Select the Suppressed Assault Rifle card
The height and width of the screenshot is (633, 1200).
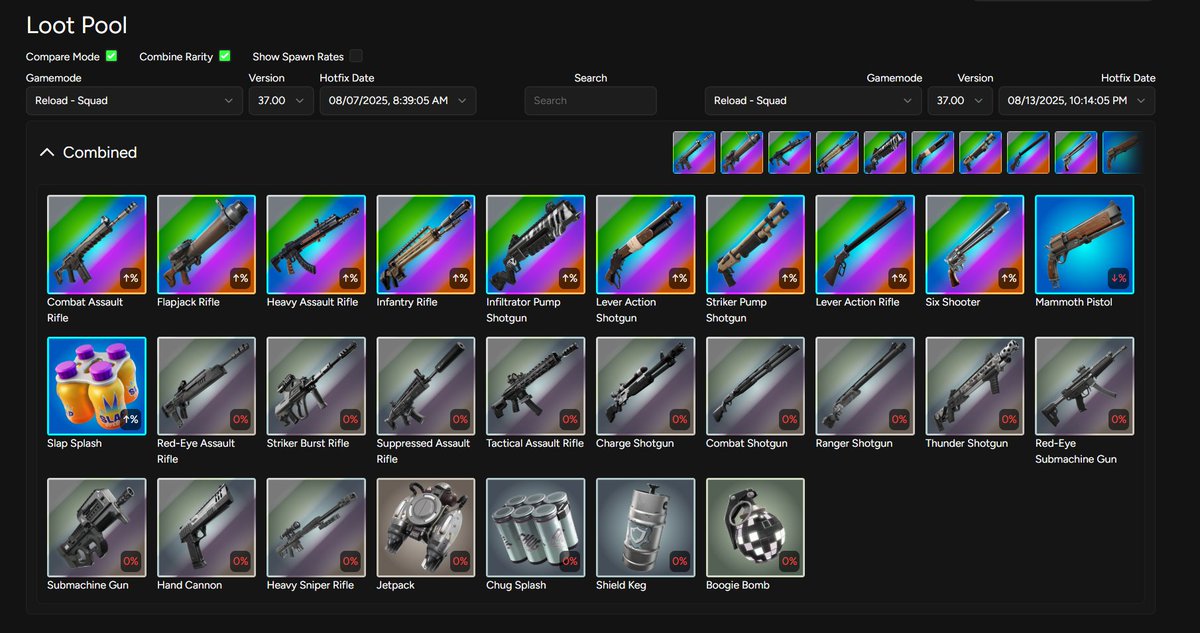coord(426,386)
